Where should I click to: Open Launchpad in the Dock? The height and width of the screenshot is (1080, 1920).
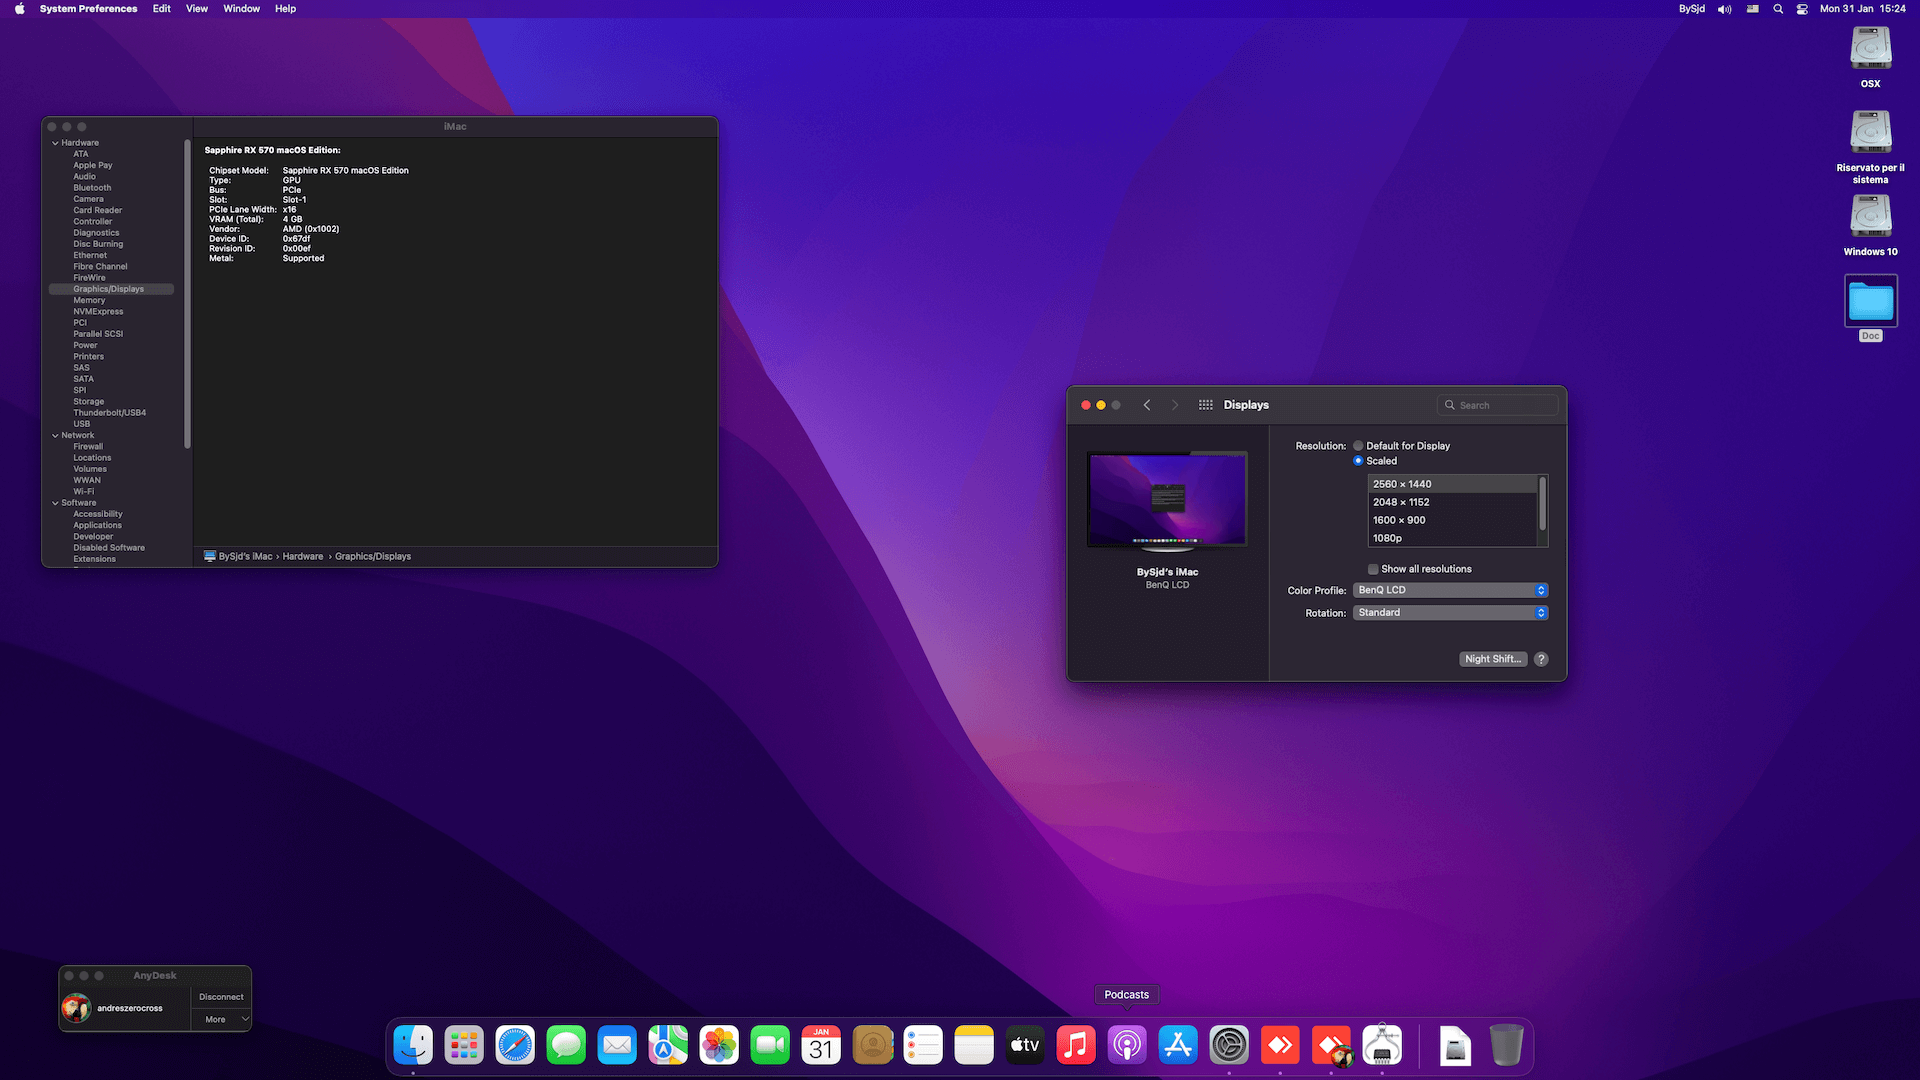[464, 1046]
